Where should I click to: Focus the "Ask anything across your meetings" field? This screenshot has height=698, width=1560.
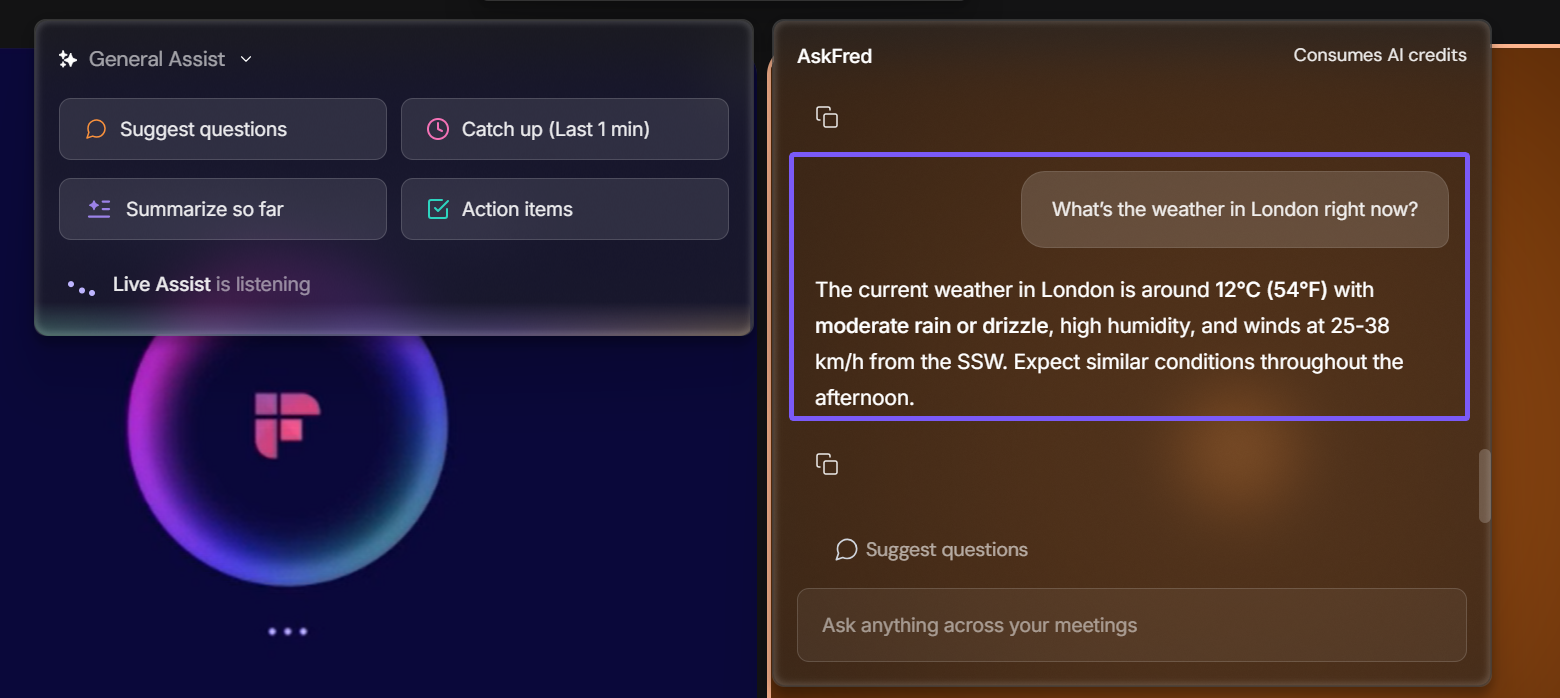(1131, 625)
